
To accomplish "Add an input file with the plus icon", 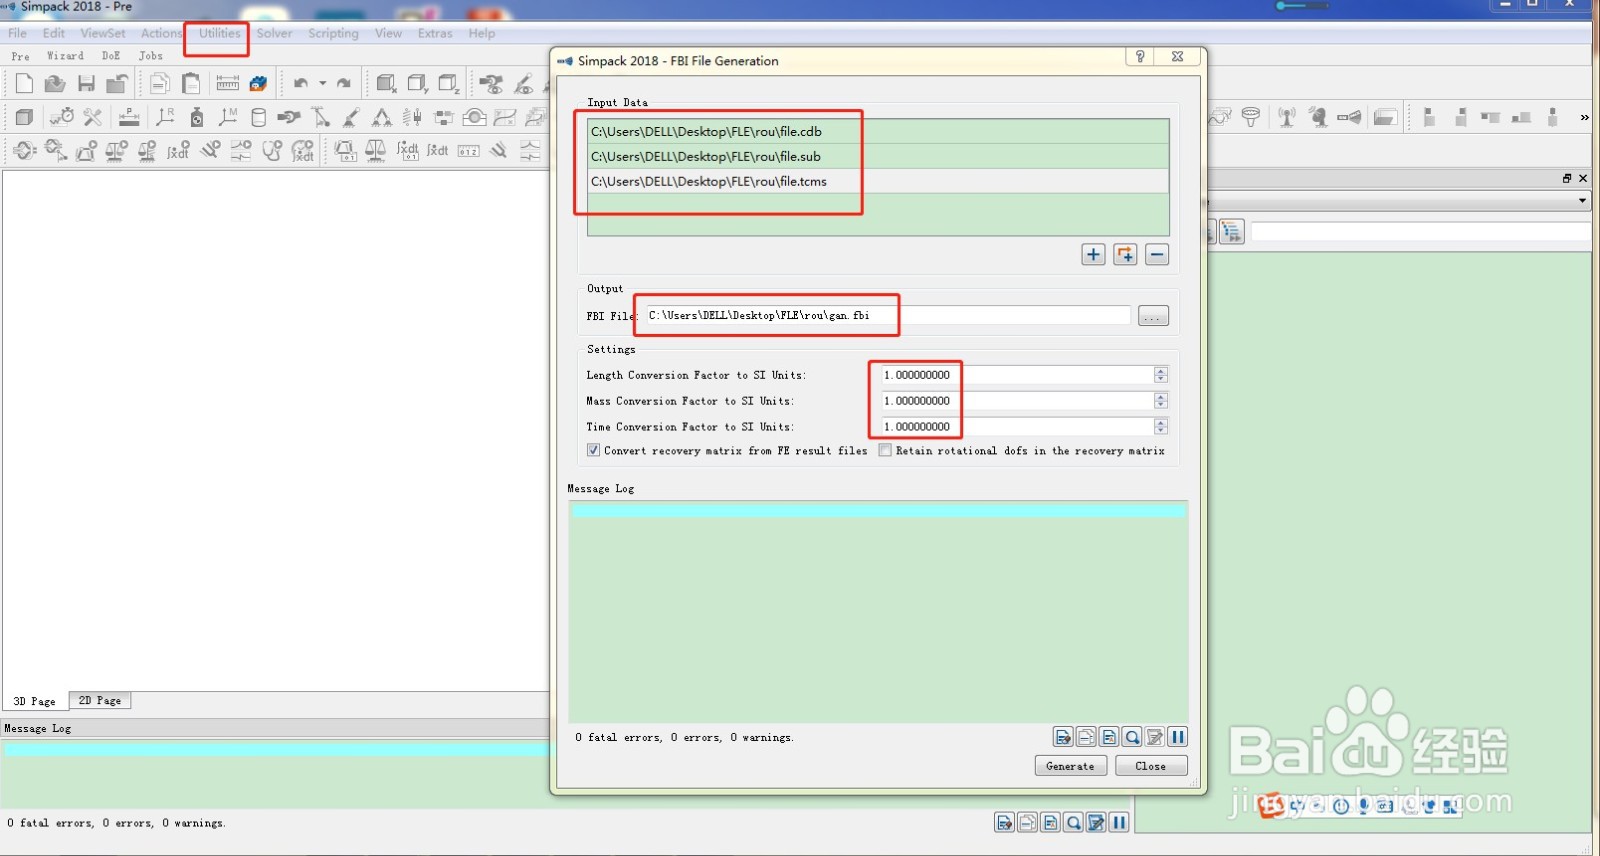I will (1093, 255).
